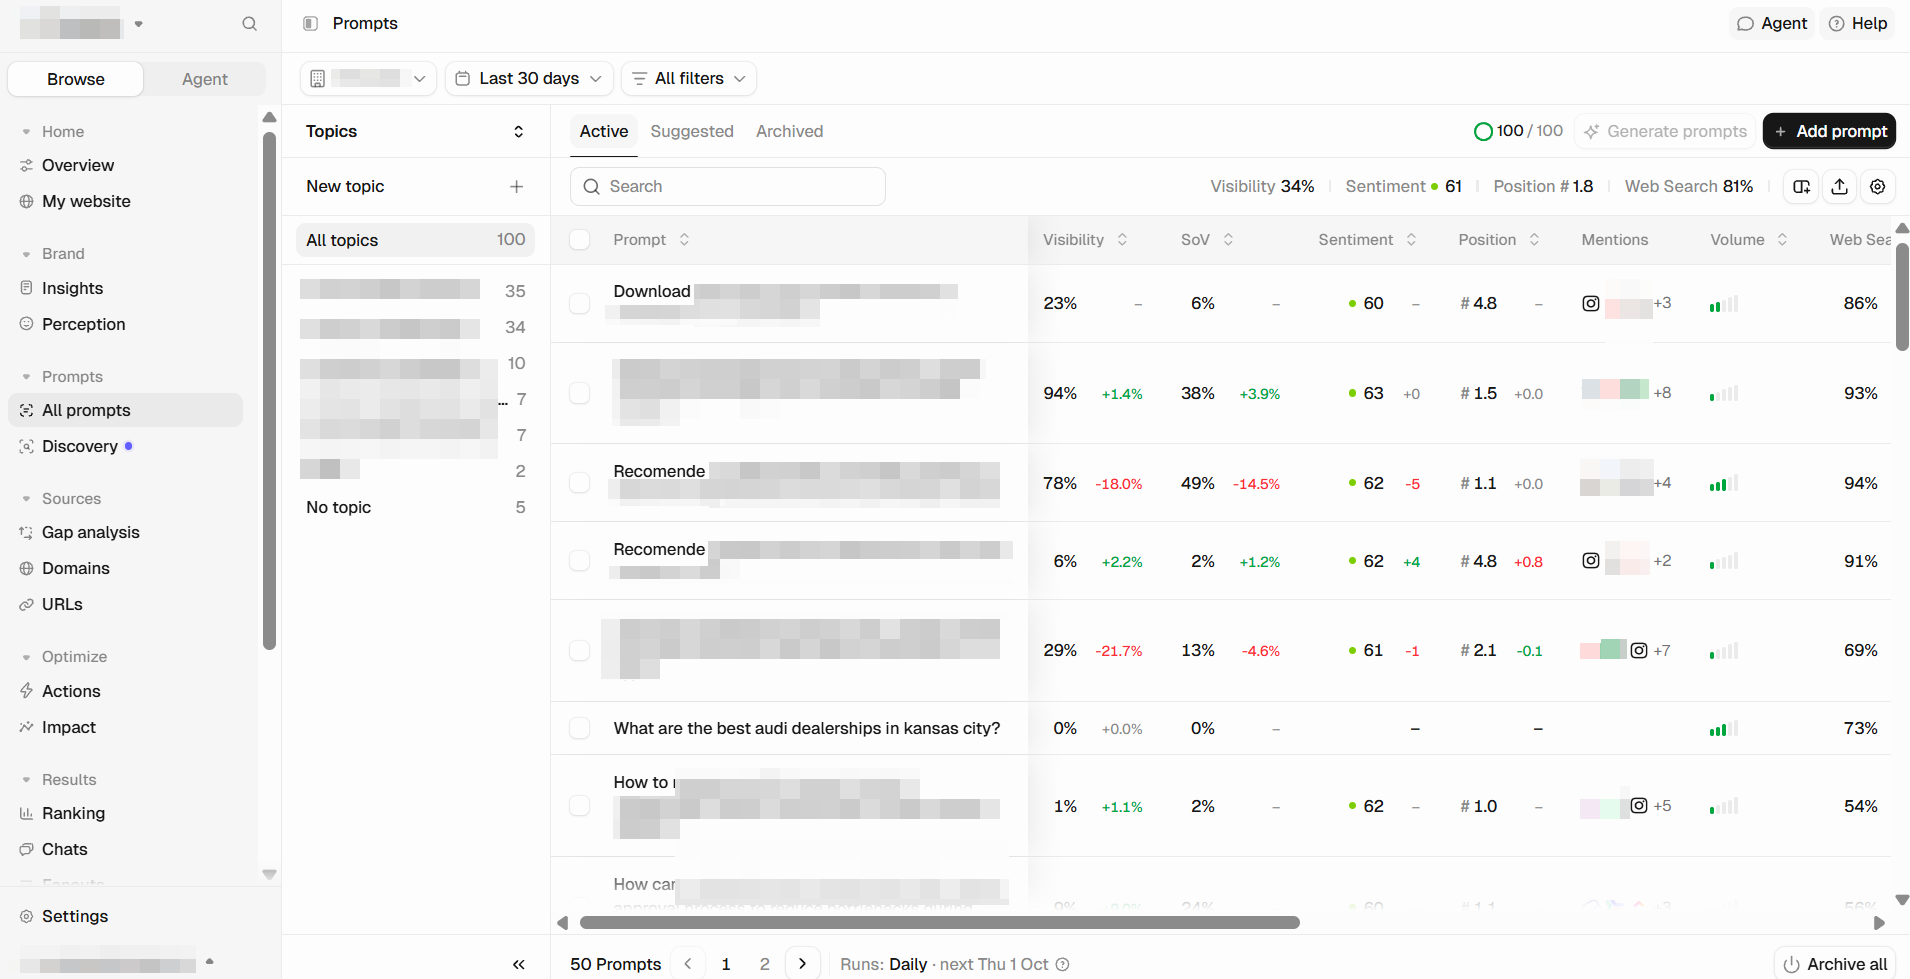Click the sidebar vertical scrollbar
This screenshot has height=979, width=1910.
[x=269, y=391]
